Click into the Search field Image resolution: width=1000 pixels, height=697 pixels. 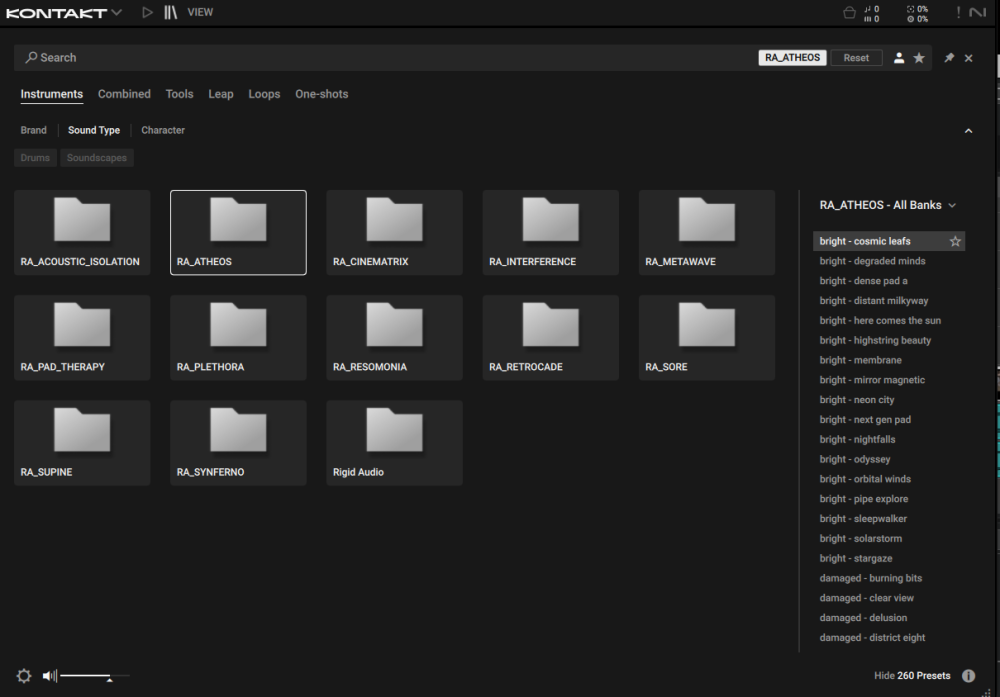tap(383, 57)
